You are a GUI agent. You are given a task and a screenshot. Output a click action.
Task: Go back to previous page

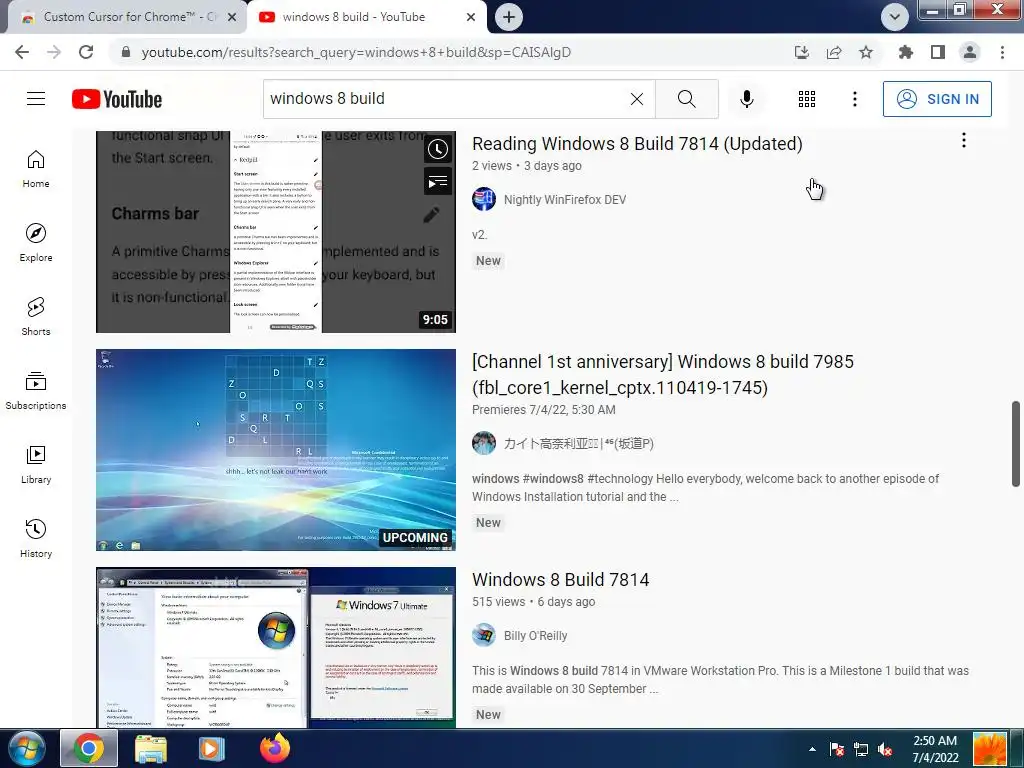(22, 52)
